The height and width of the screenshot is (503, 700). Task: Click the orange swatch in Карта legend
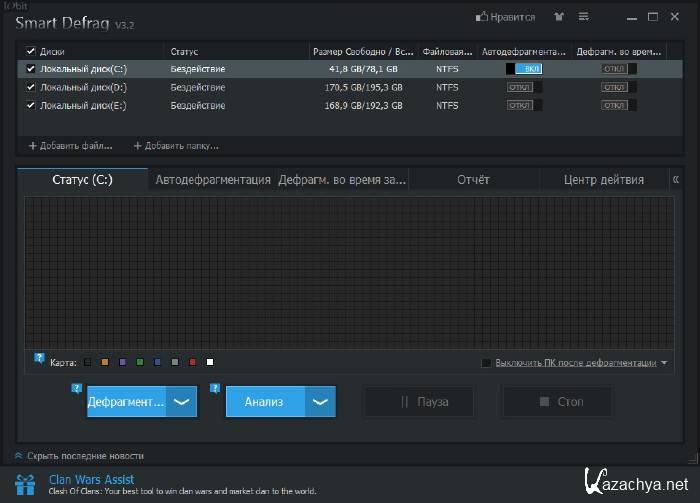[x=104, y=362]
